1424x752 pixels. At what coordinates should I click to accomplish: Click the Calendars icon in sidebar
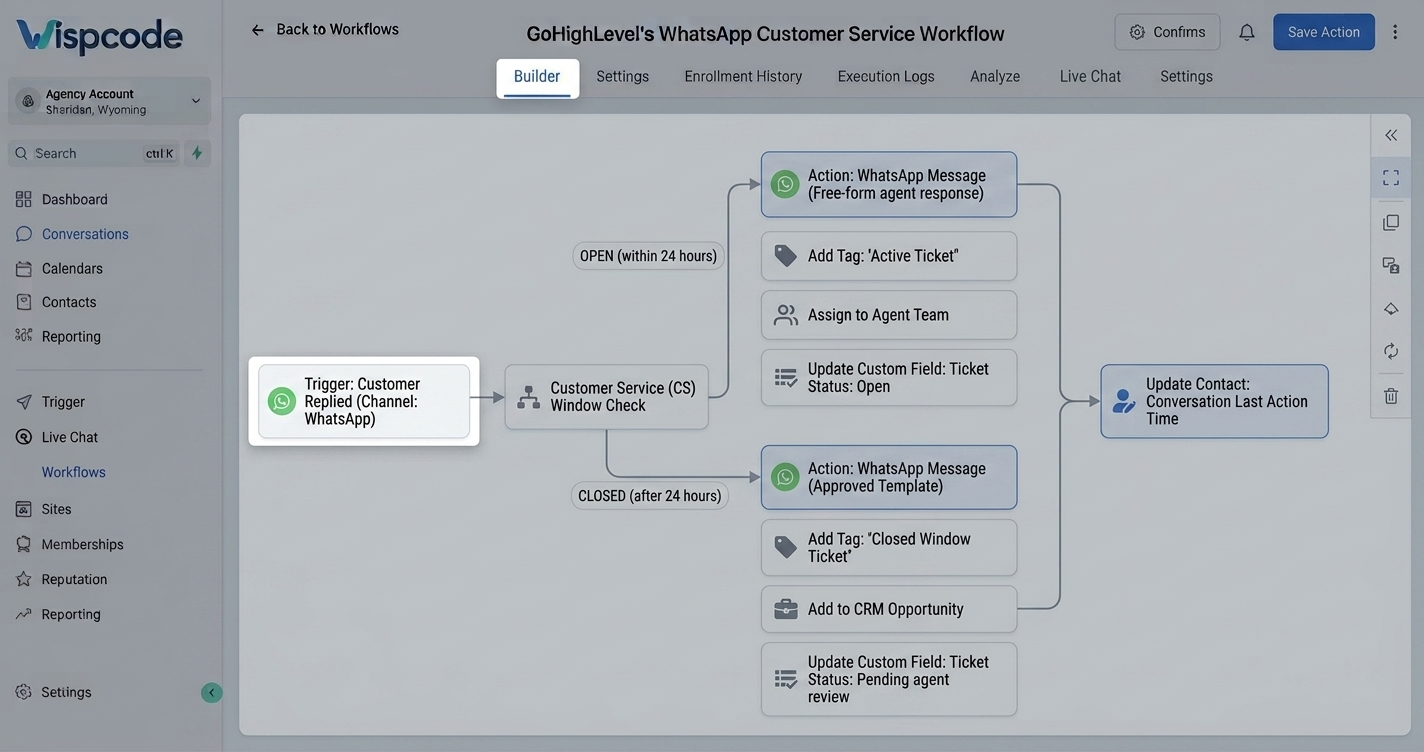coord(24,268)
